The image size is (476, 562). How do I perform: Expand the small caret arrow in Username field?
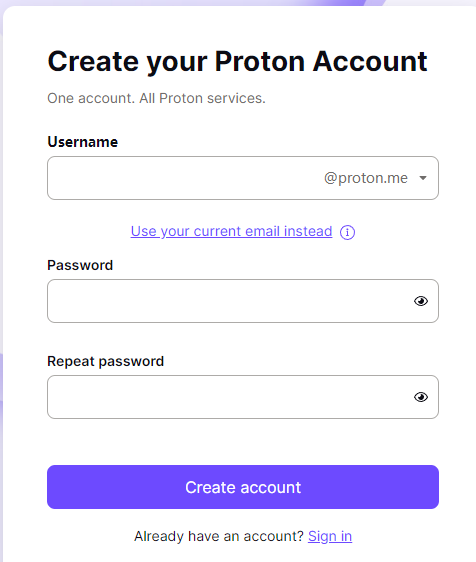423,178
